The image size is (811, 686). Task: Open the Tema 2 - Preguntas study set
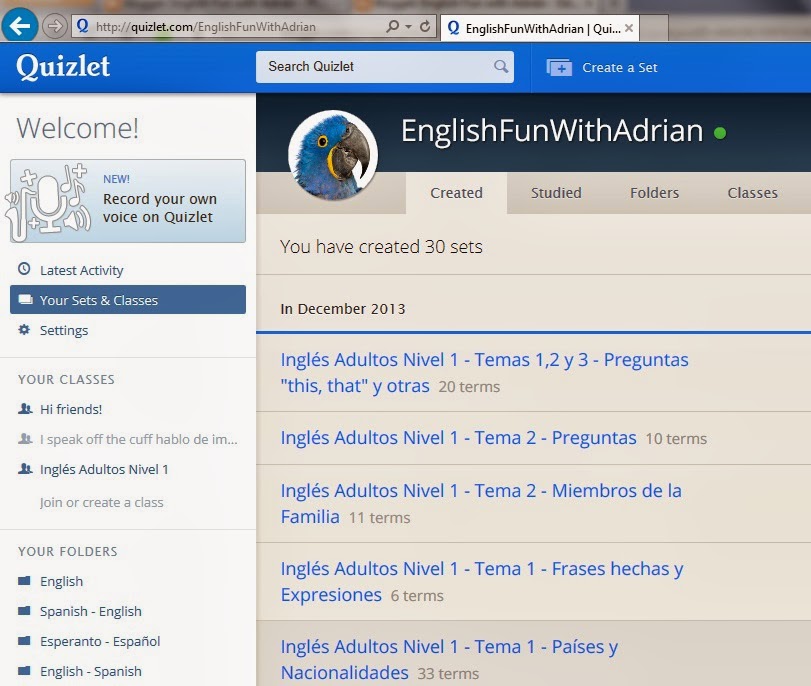click(457, 437)
